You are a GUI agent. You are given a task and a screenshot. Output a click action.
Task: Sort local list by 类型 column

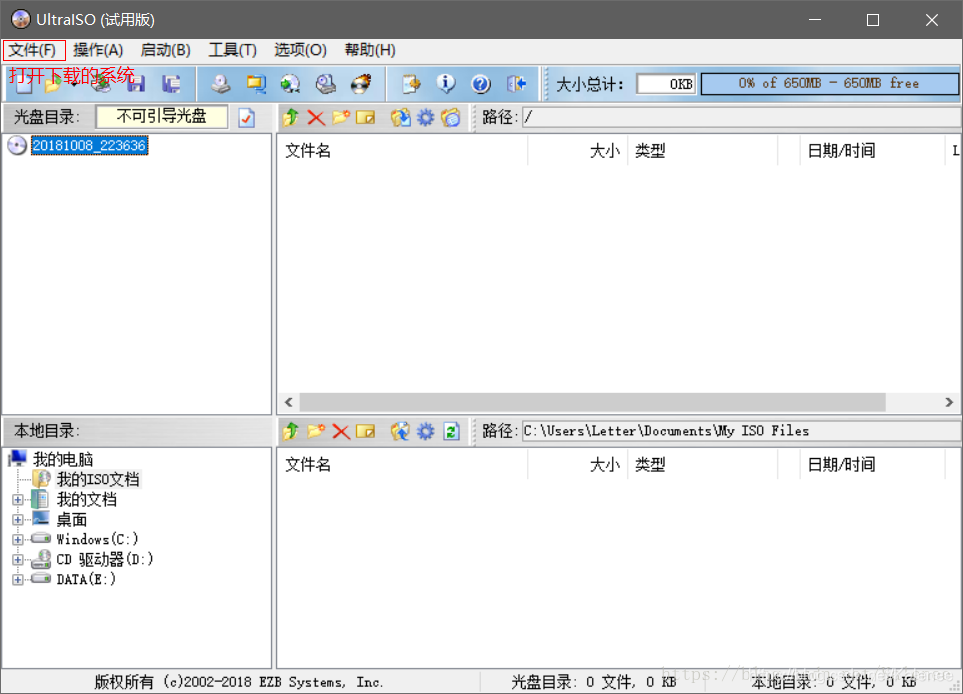point(702,464)
